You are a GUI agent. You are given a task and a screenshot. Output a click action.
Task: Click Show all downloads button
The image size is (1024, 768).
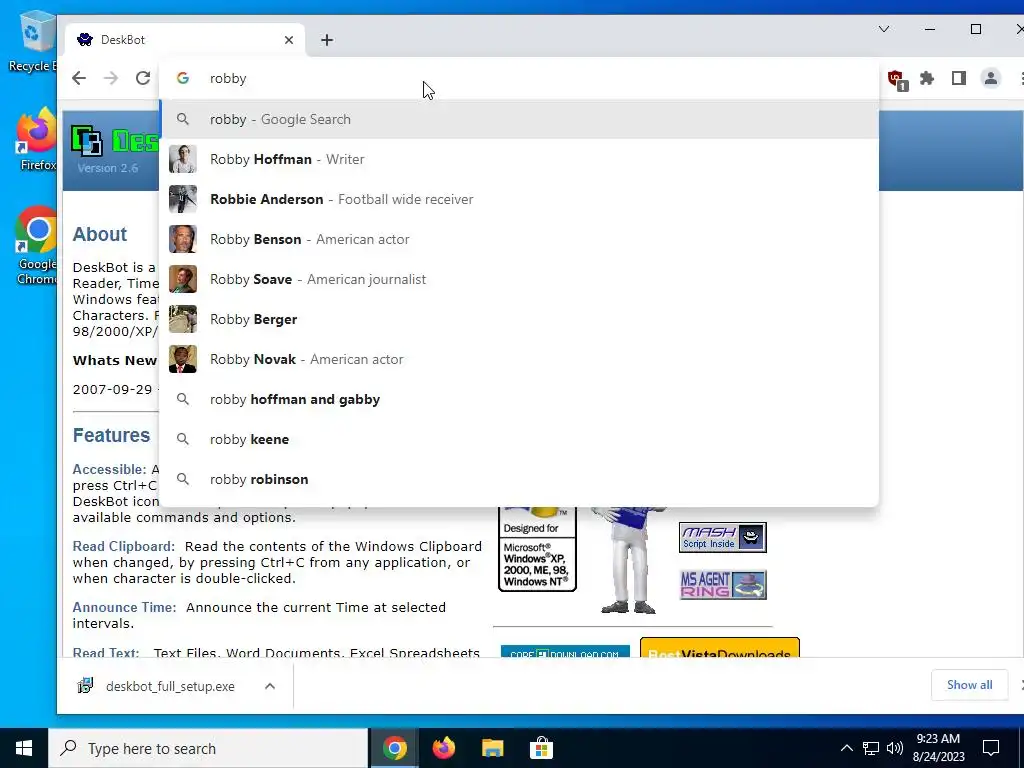point(969,685)
